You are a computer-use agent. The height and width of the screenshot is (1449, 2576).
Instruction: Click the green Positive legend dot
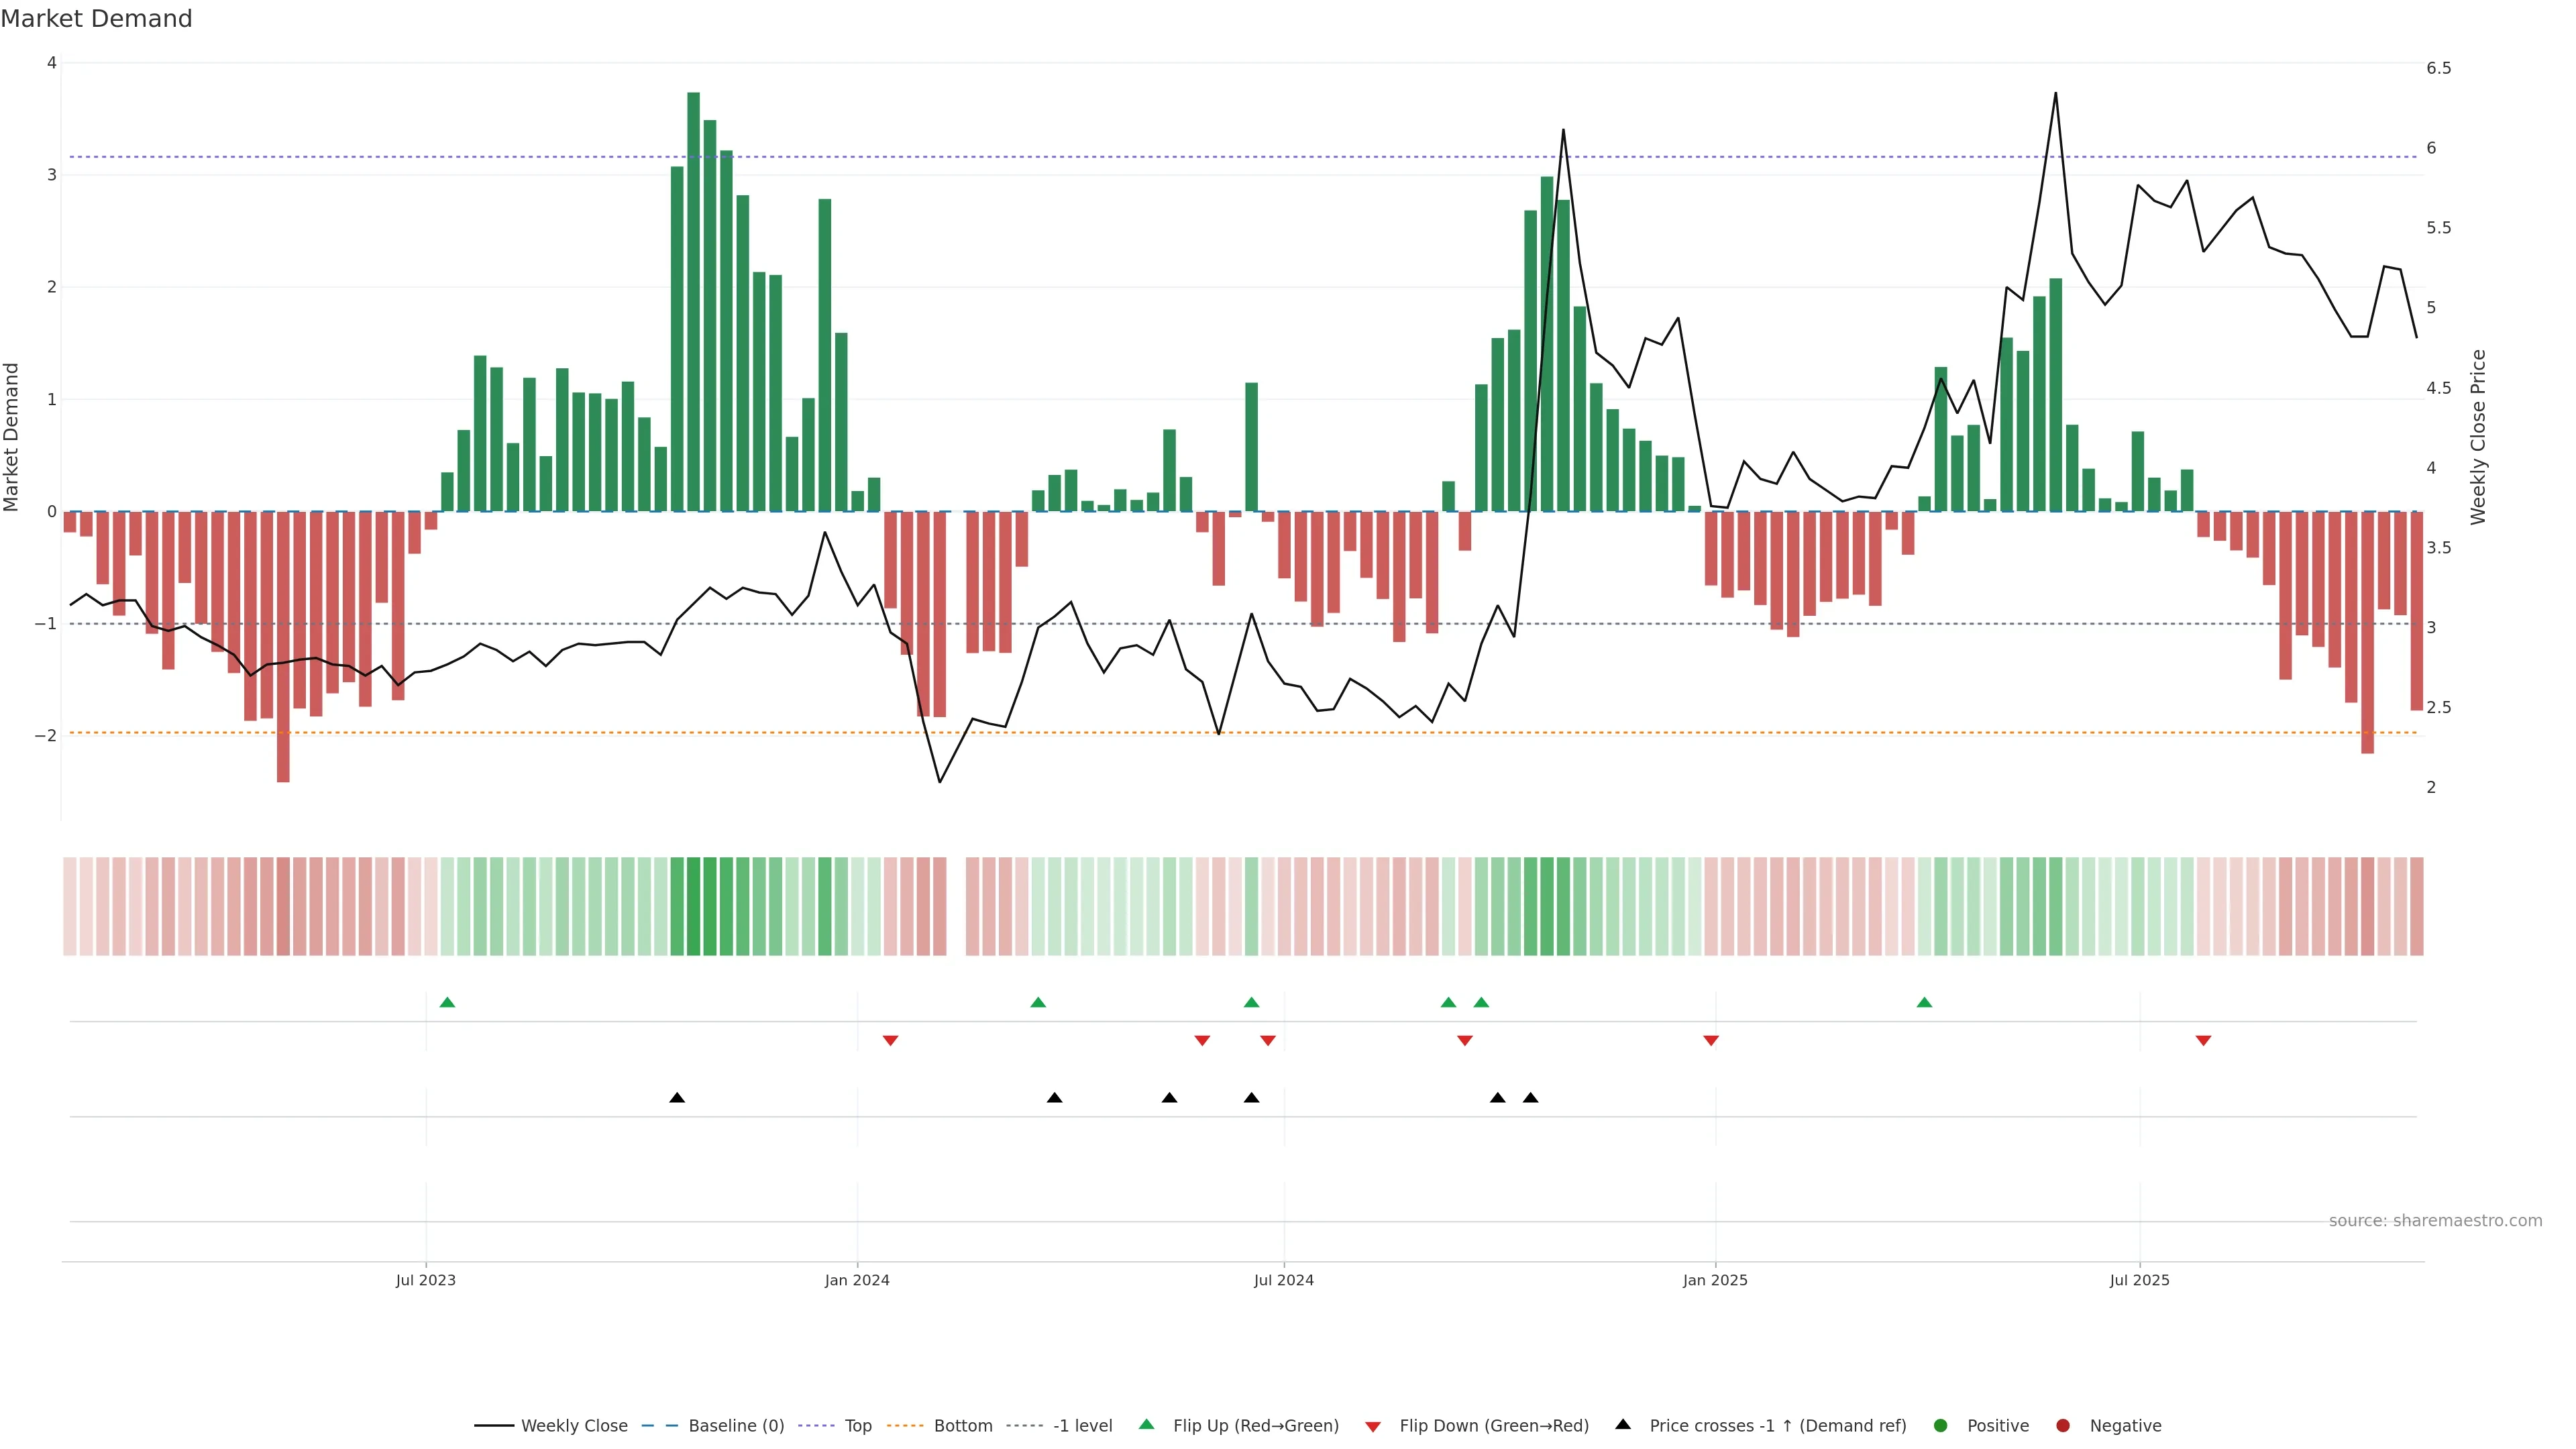coord(1941,1426)
